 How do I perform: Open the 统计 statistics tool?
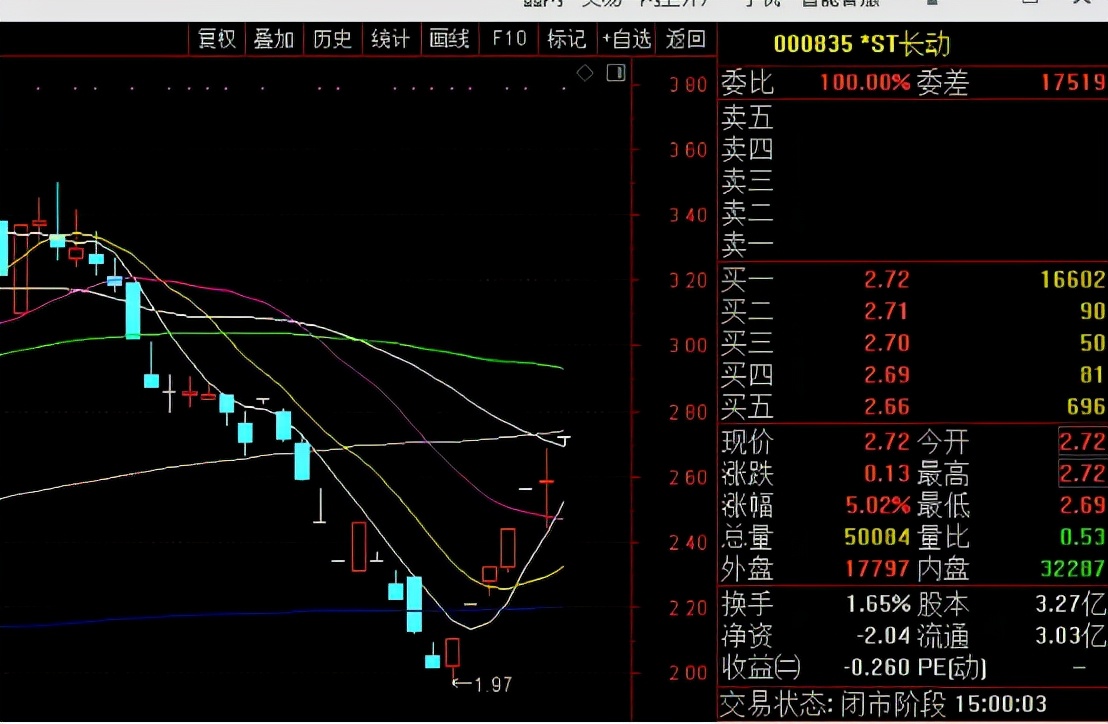390,39
